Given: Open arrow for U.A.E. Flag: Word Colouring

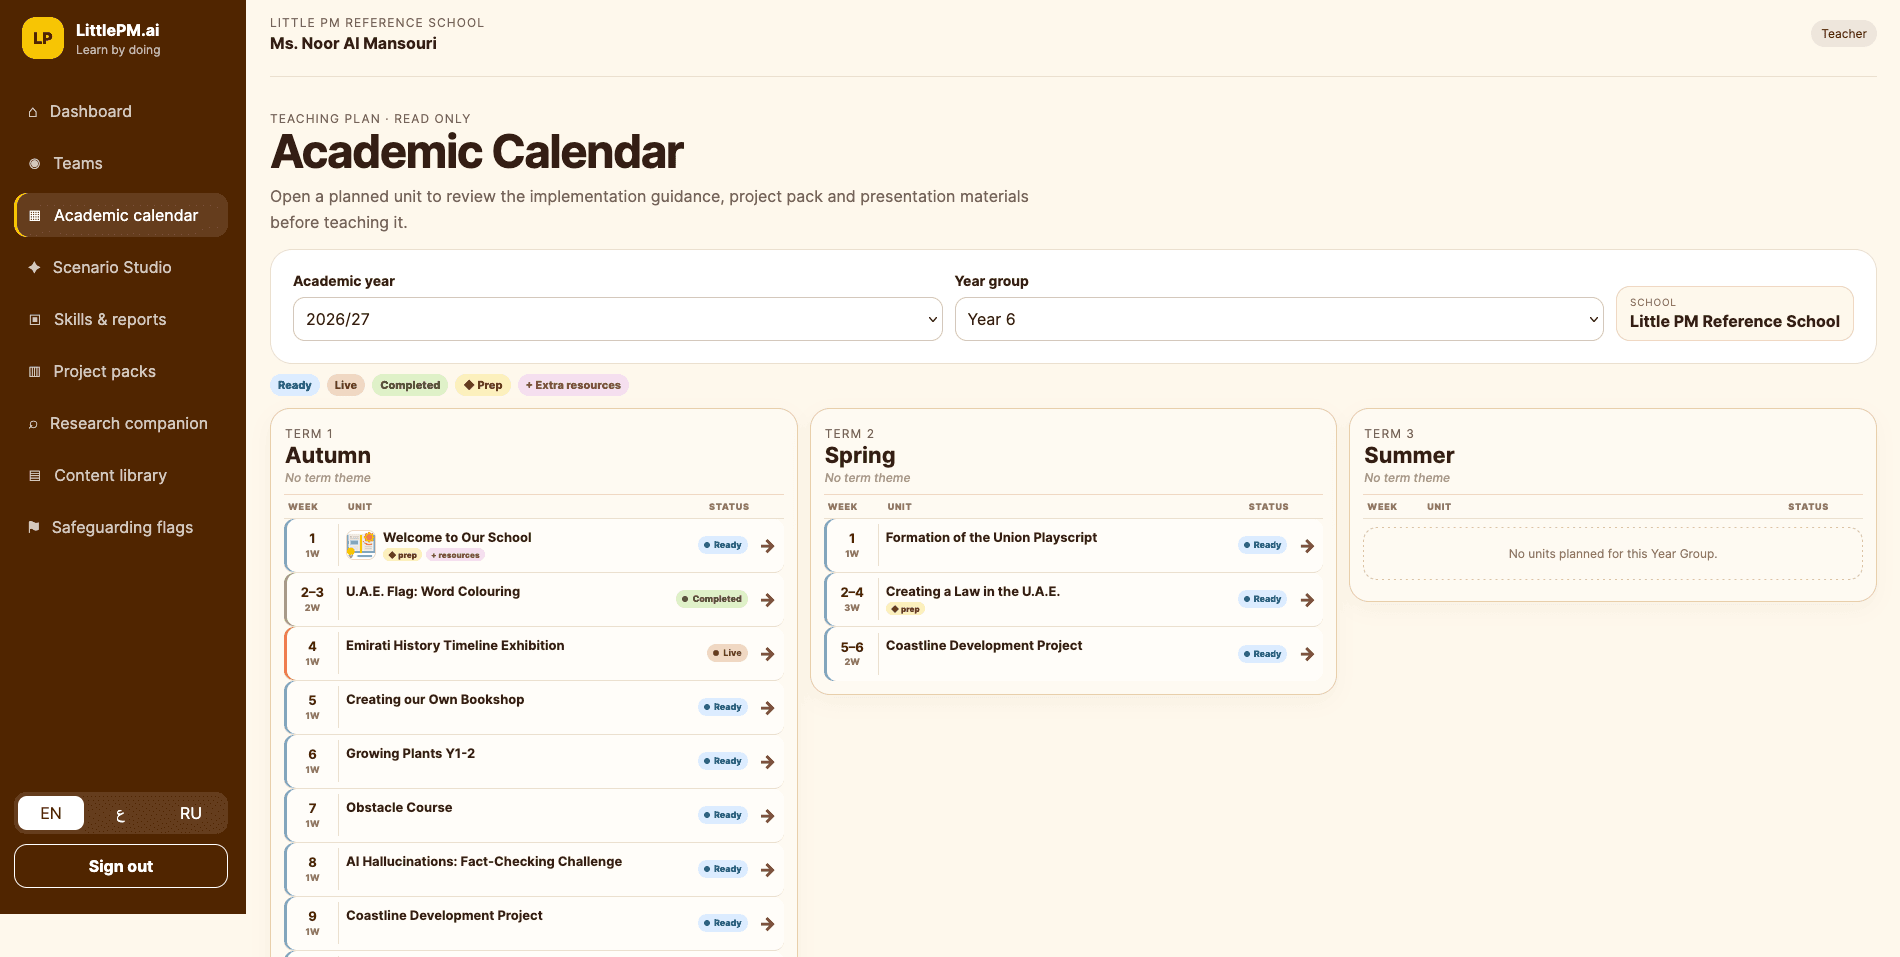Looking at the screenshot, I should click(x=768, y=600).
